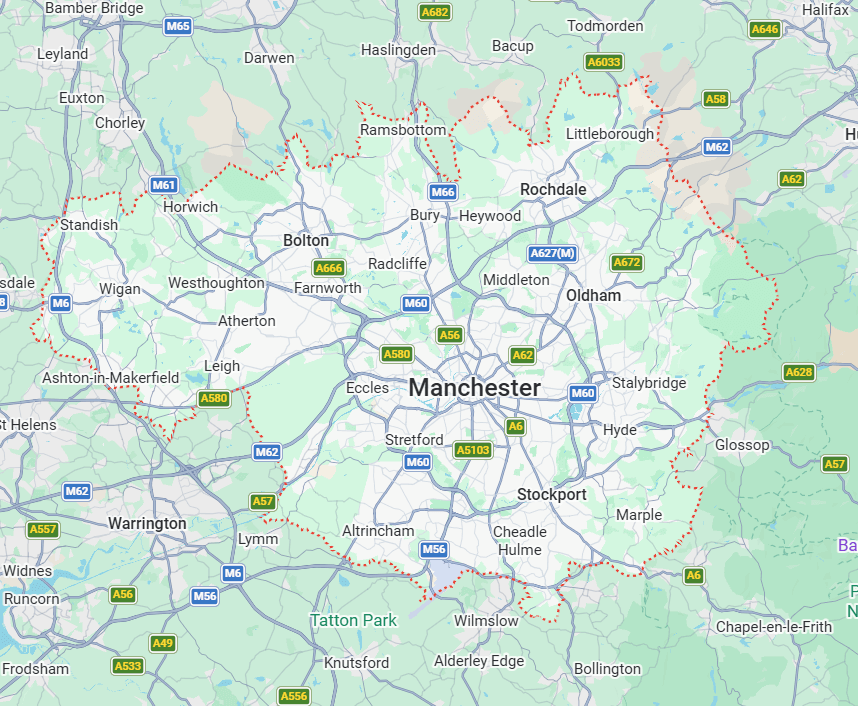Click the Manchester city label
This screenshot has height=706, width=858.
[475, 387]
